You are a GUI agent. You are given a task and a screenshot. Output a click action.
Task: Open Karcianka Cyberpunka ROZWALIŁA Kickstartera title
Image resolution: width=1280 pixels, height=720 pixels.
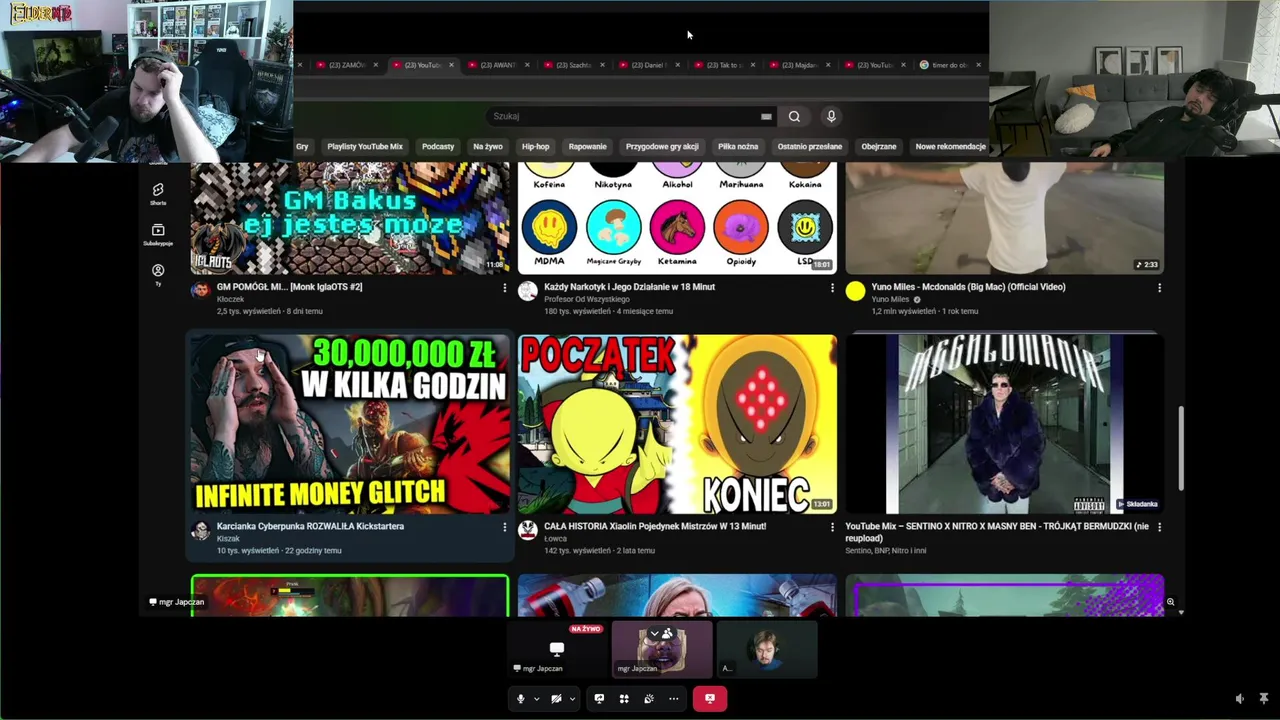click(x=310, y=526)
